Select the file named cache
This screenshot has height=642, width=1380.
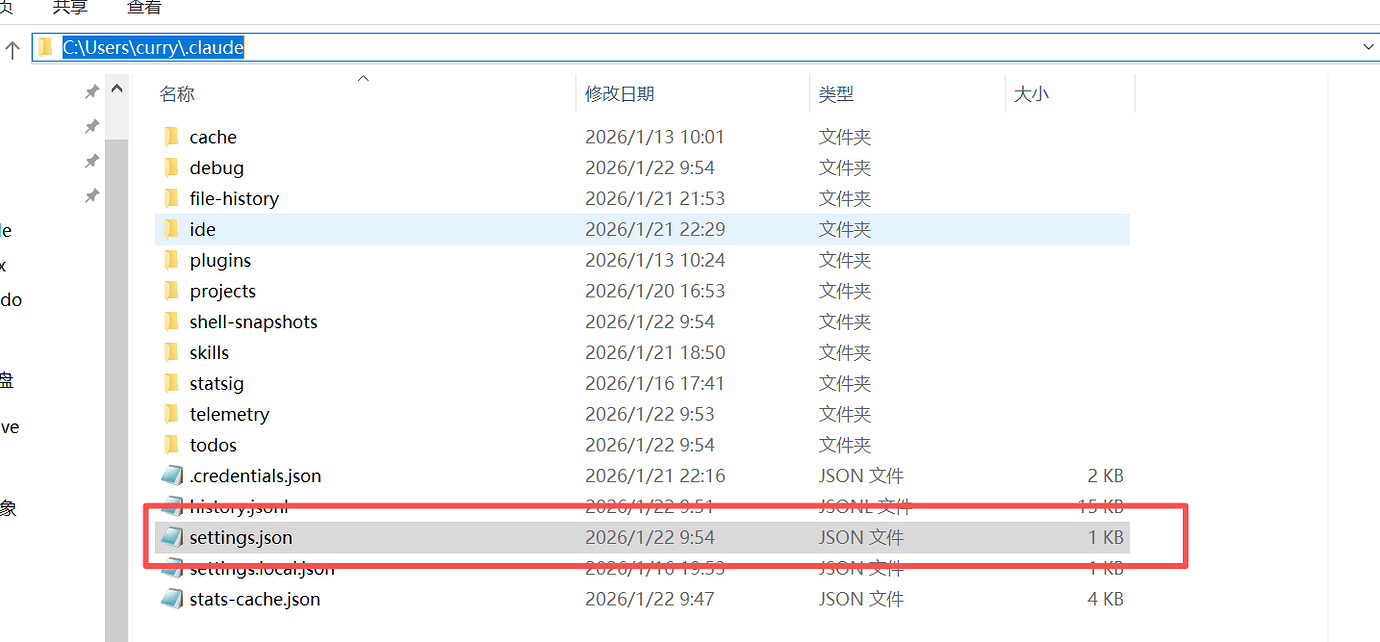(213, 137)
